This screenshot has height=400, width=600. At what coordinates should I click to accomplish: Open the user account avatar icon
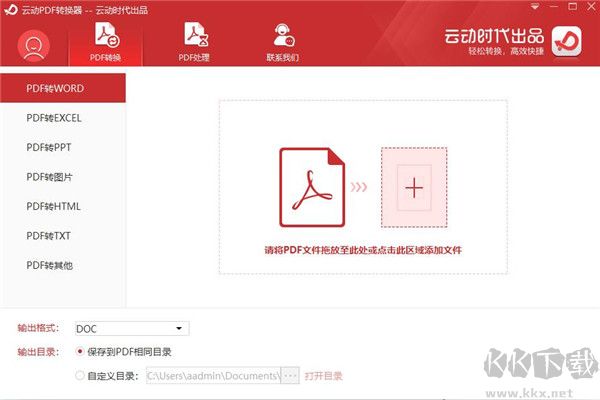click(33, 46)
